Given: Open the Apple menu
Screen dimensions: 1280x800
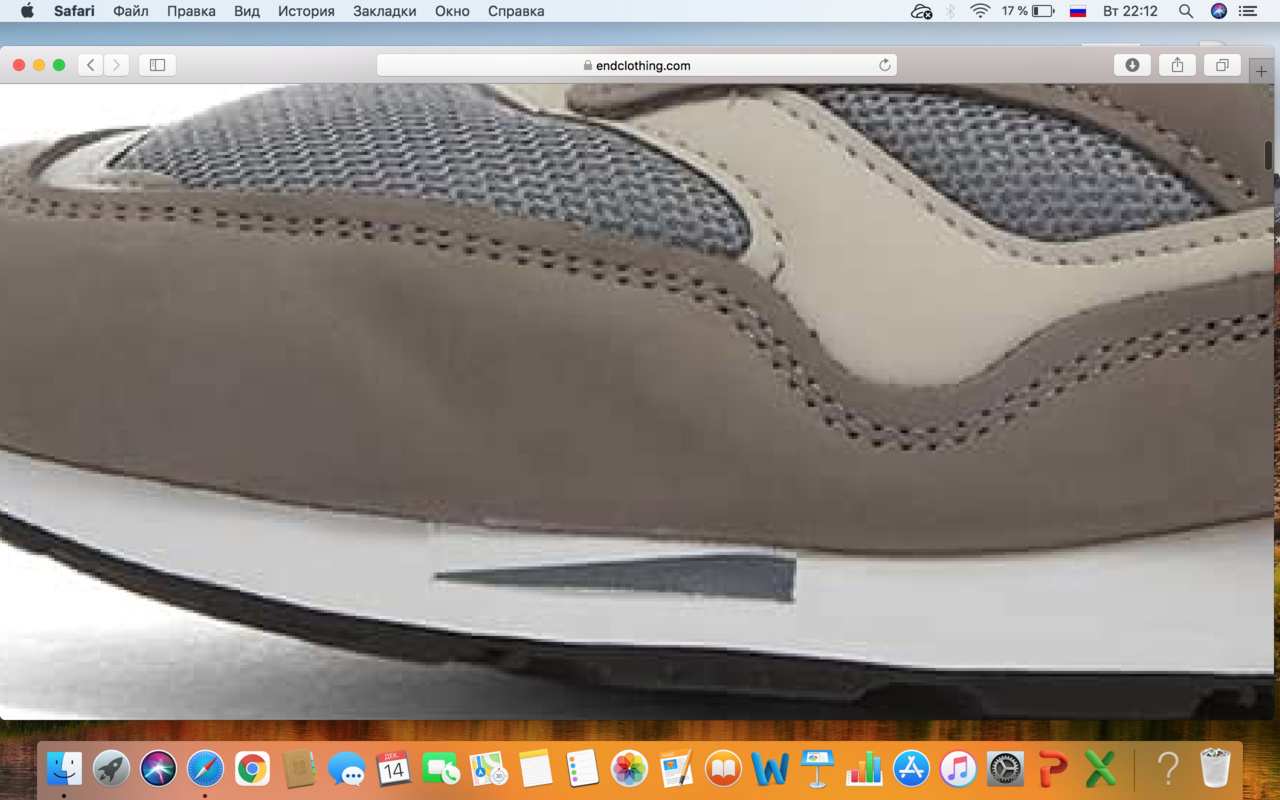Looking at the screenshot, I should click(27, 11).
